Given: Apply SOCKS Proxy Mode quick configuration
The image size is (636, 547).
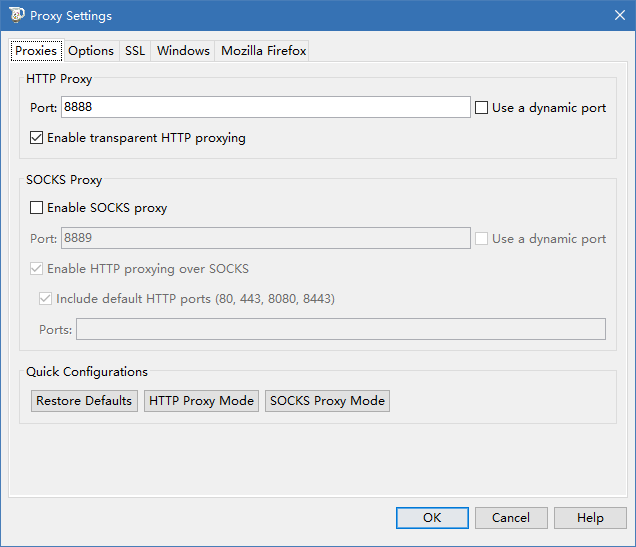Looking at the screenshot, I should (327, 401).
